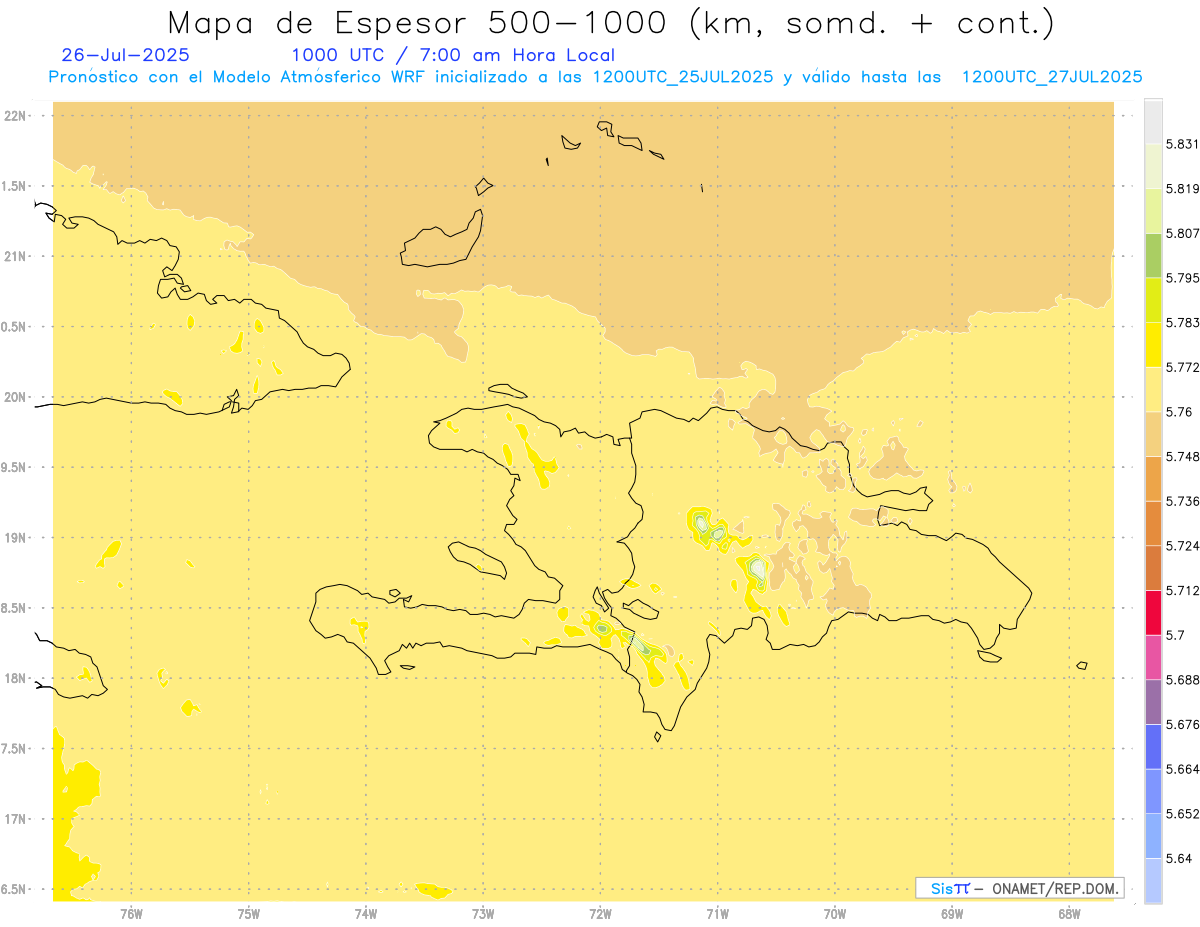This screenshot has height=927, width=1200.
Task: Click legend value 5.652
Action: (1183, 814)
